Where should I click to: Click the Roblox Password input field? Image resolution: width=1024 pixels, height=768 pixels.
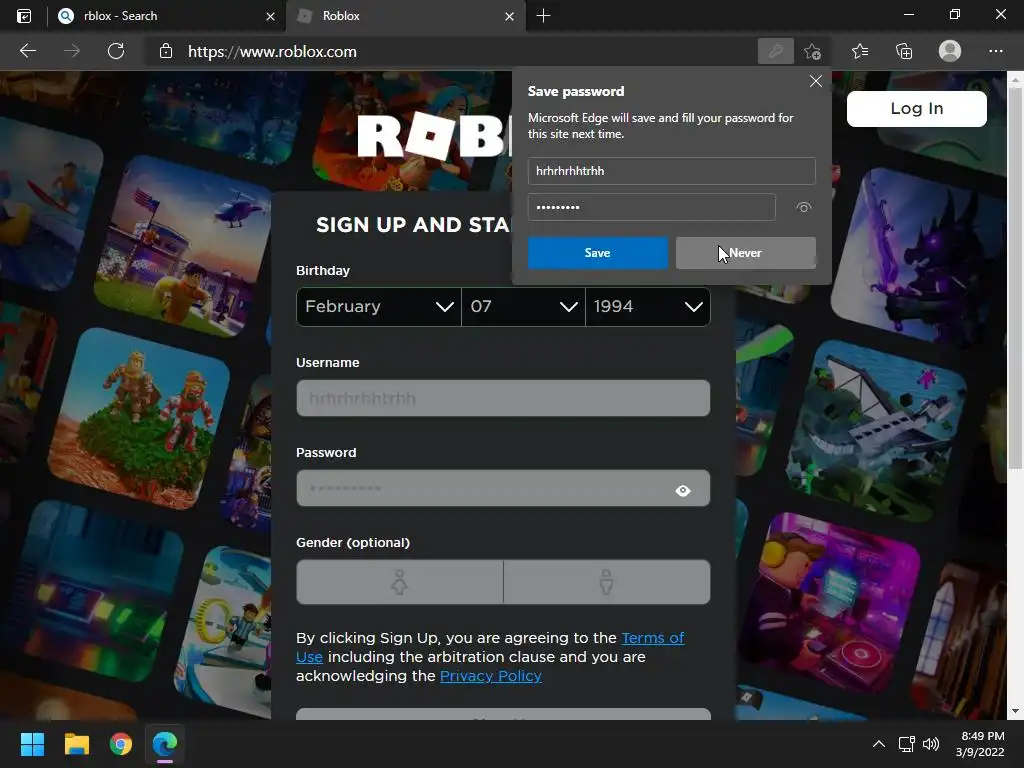coord(503,488)
